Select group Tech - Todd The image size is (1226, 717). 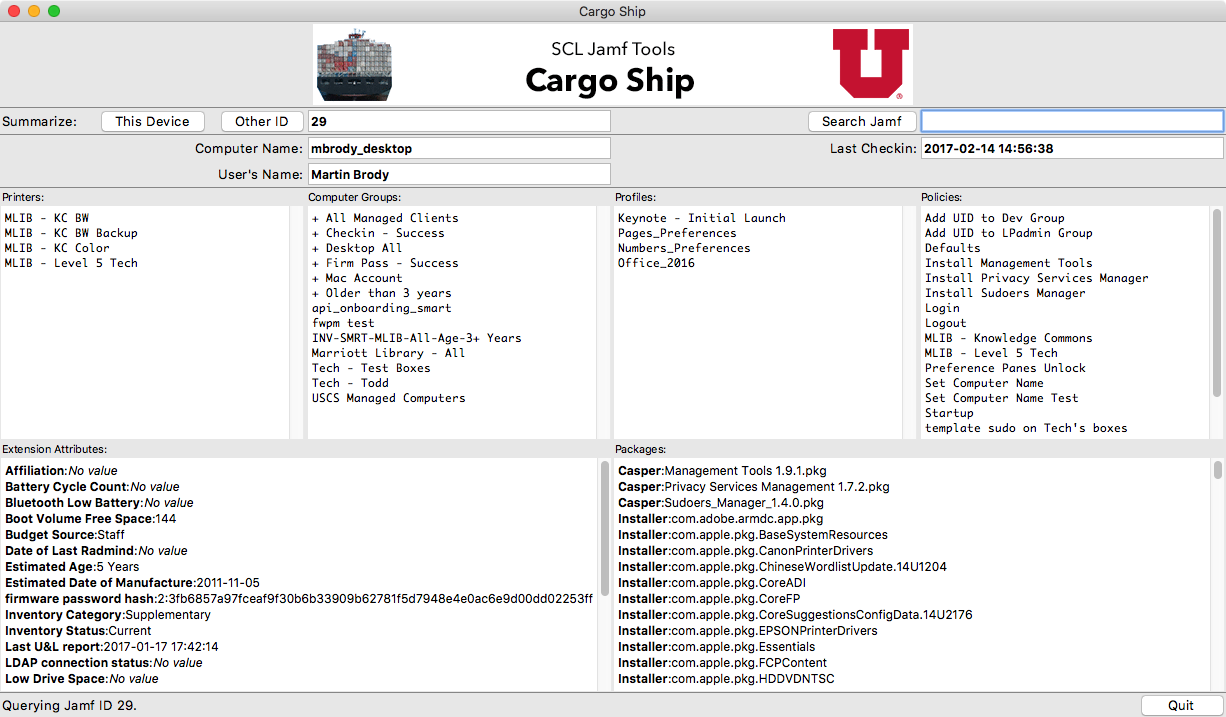[350, 383]
